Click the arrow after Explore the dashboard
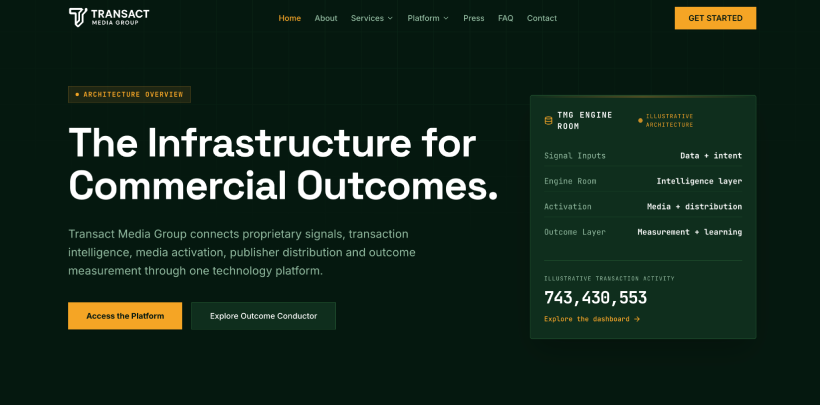The image size is (820, 405). point(636,319)
